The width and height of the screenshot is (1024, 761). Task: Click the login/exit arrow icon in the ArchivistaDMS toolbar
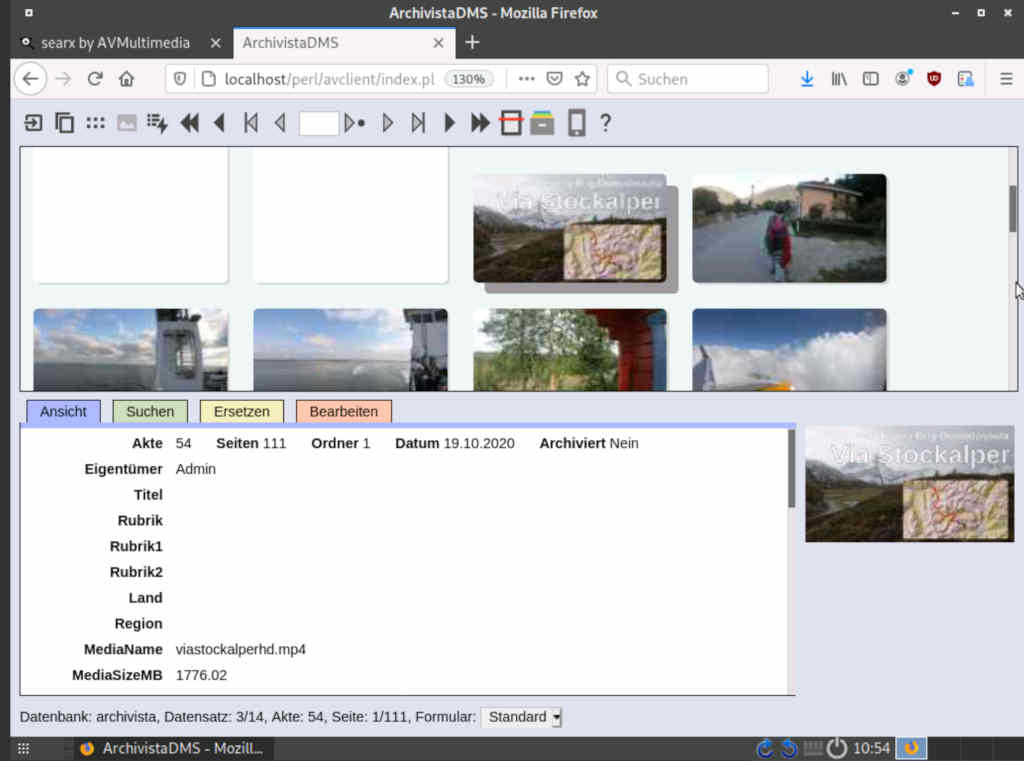pyautogui.click(x=33, y=123)
